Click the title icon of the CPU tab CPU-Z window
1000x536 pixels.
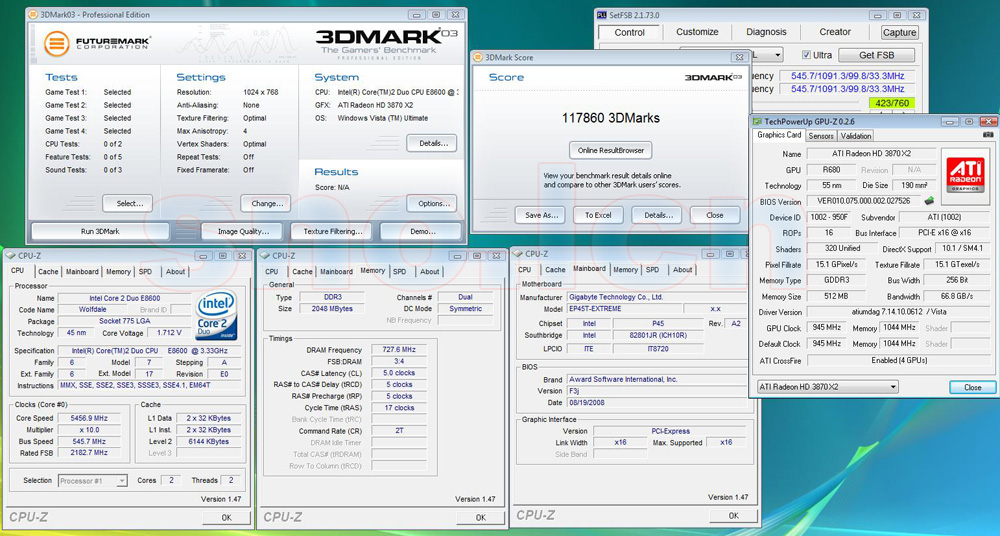tap(11, 256)
